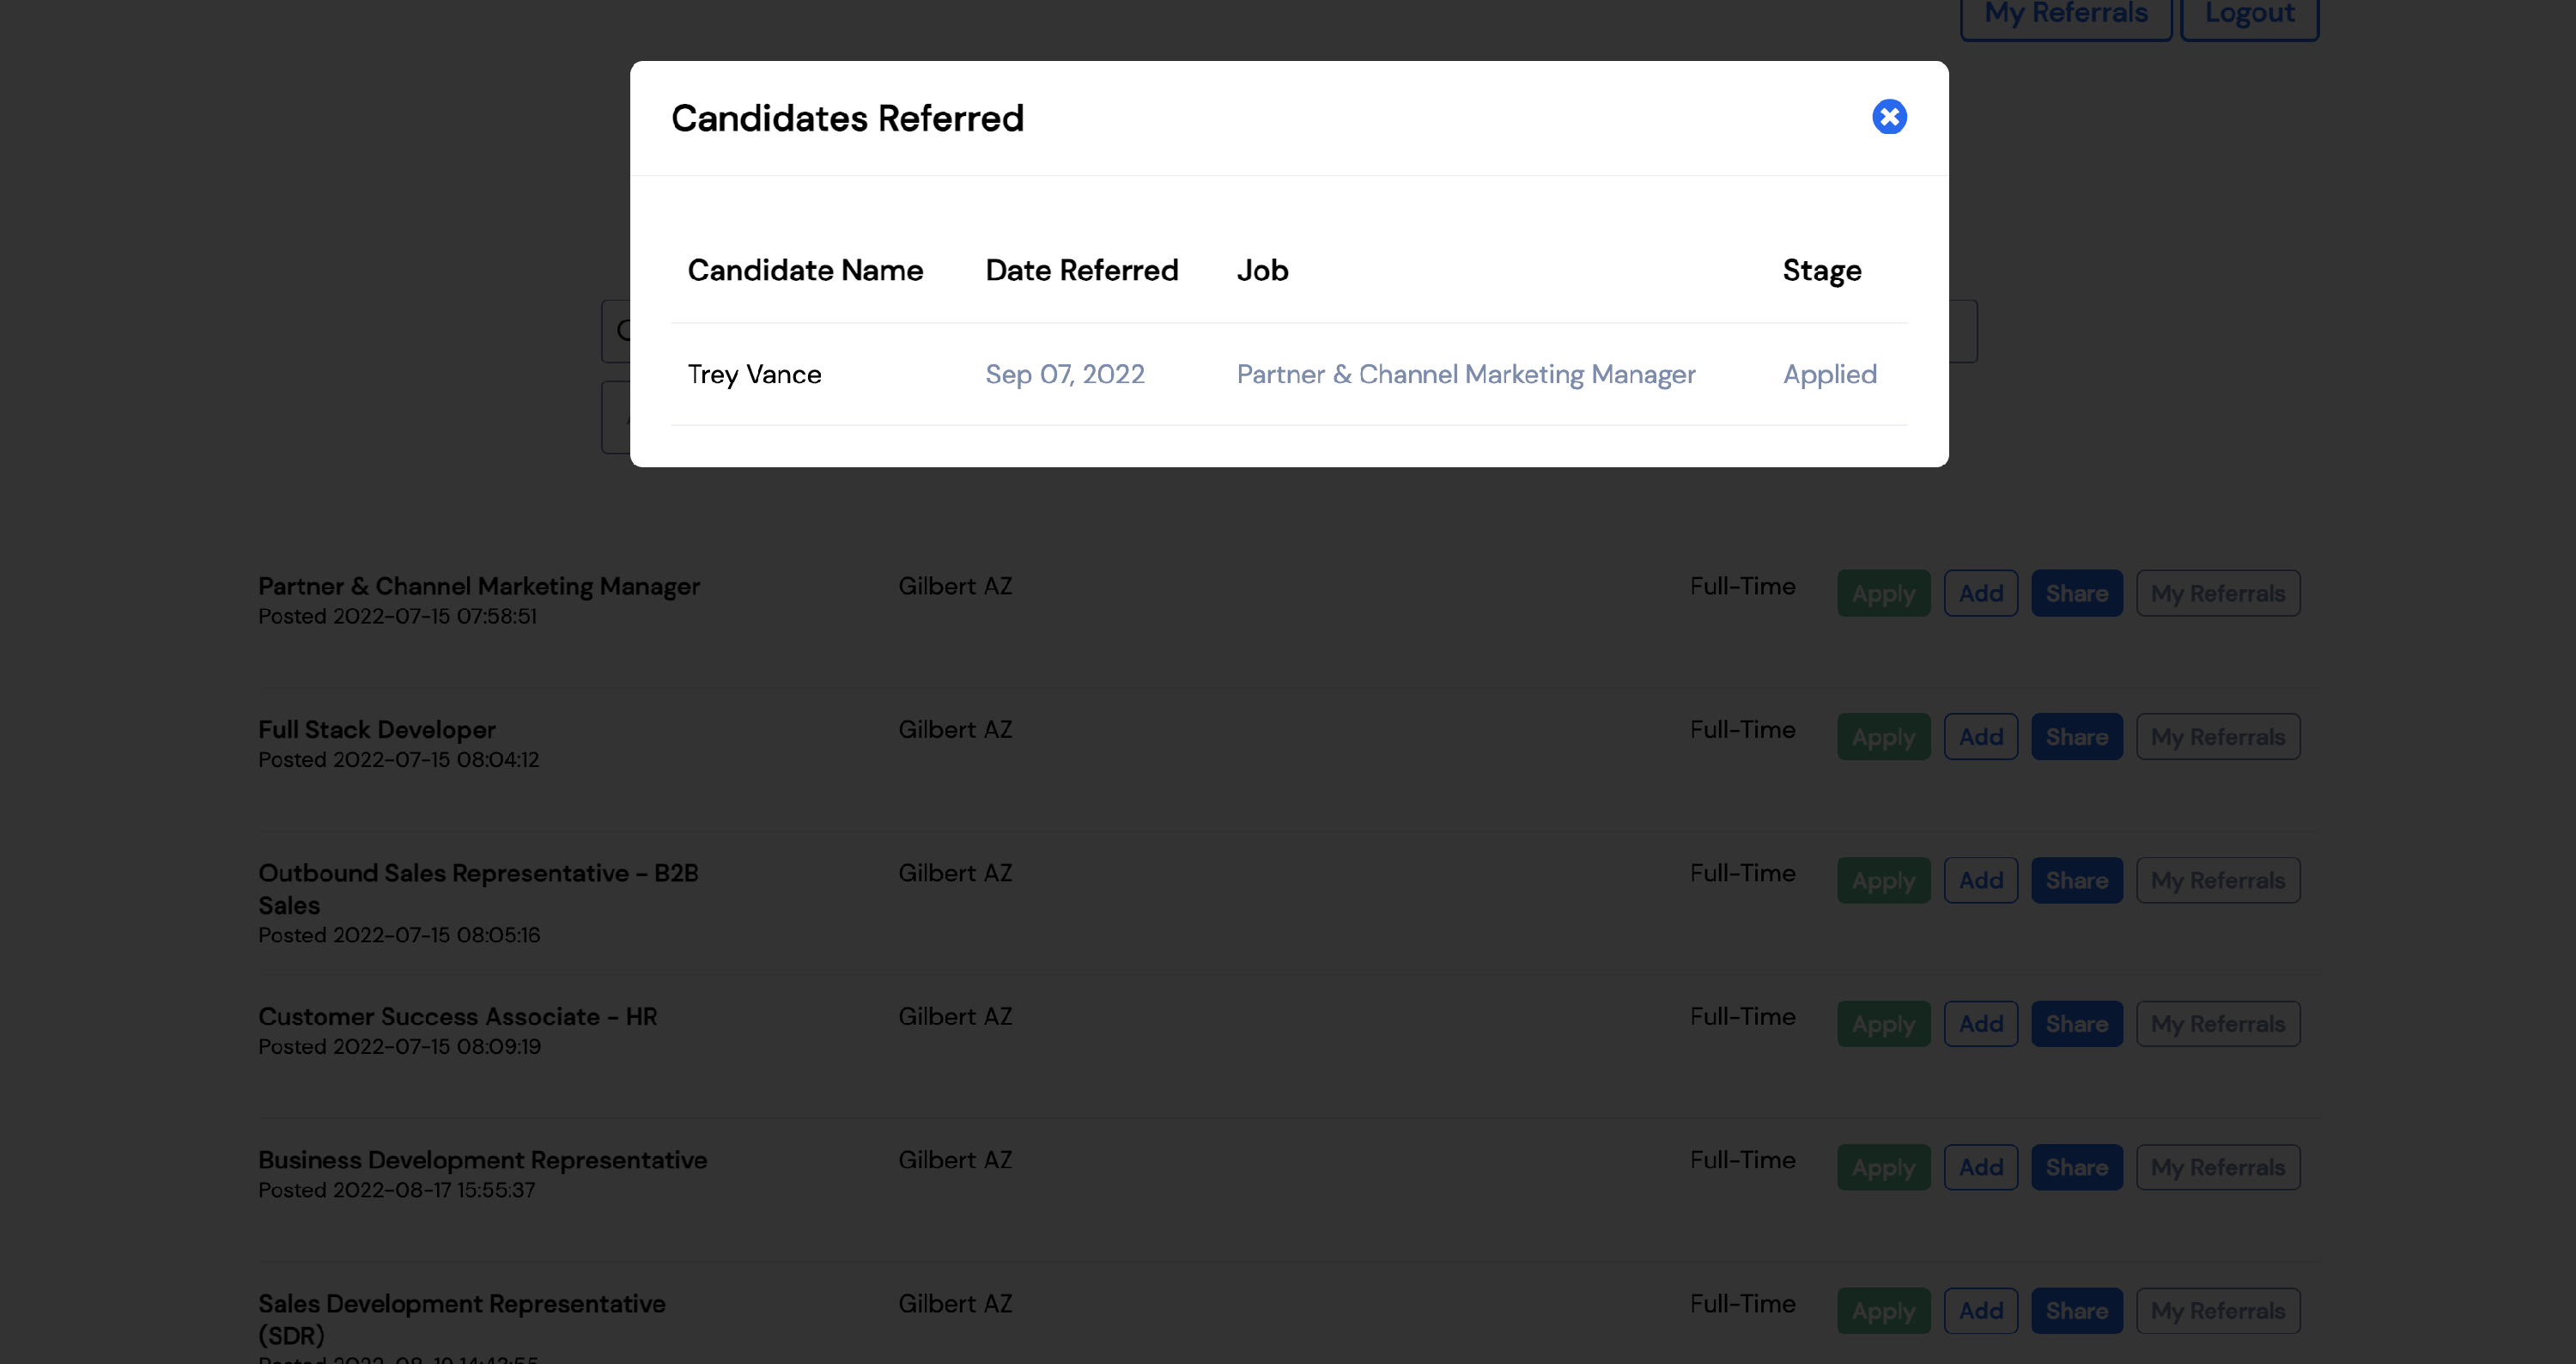The width and height of the screenshot is (2576, 1364).
Task: Click the Stage column header
Action: coord(1821,270)
